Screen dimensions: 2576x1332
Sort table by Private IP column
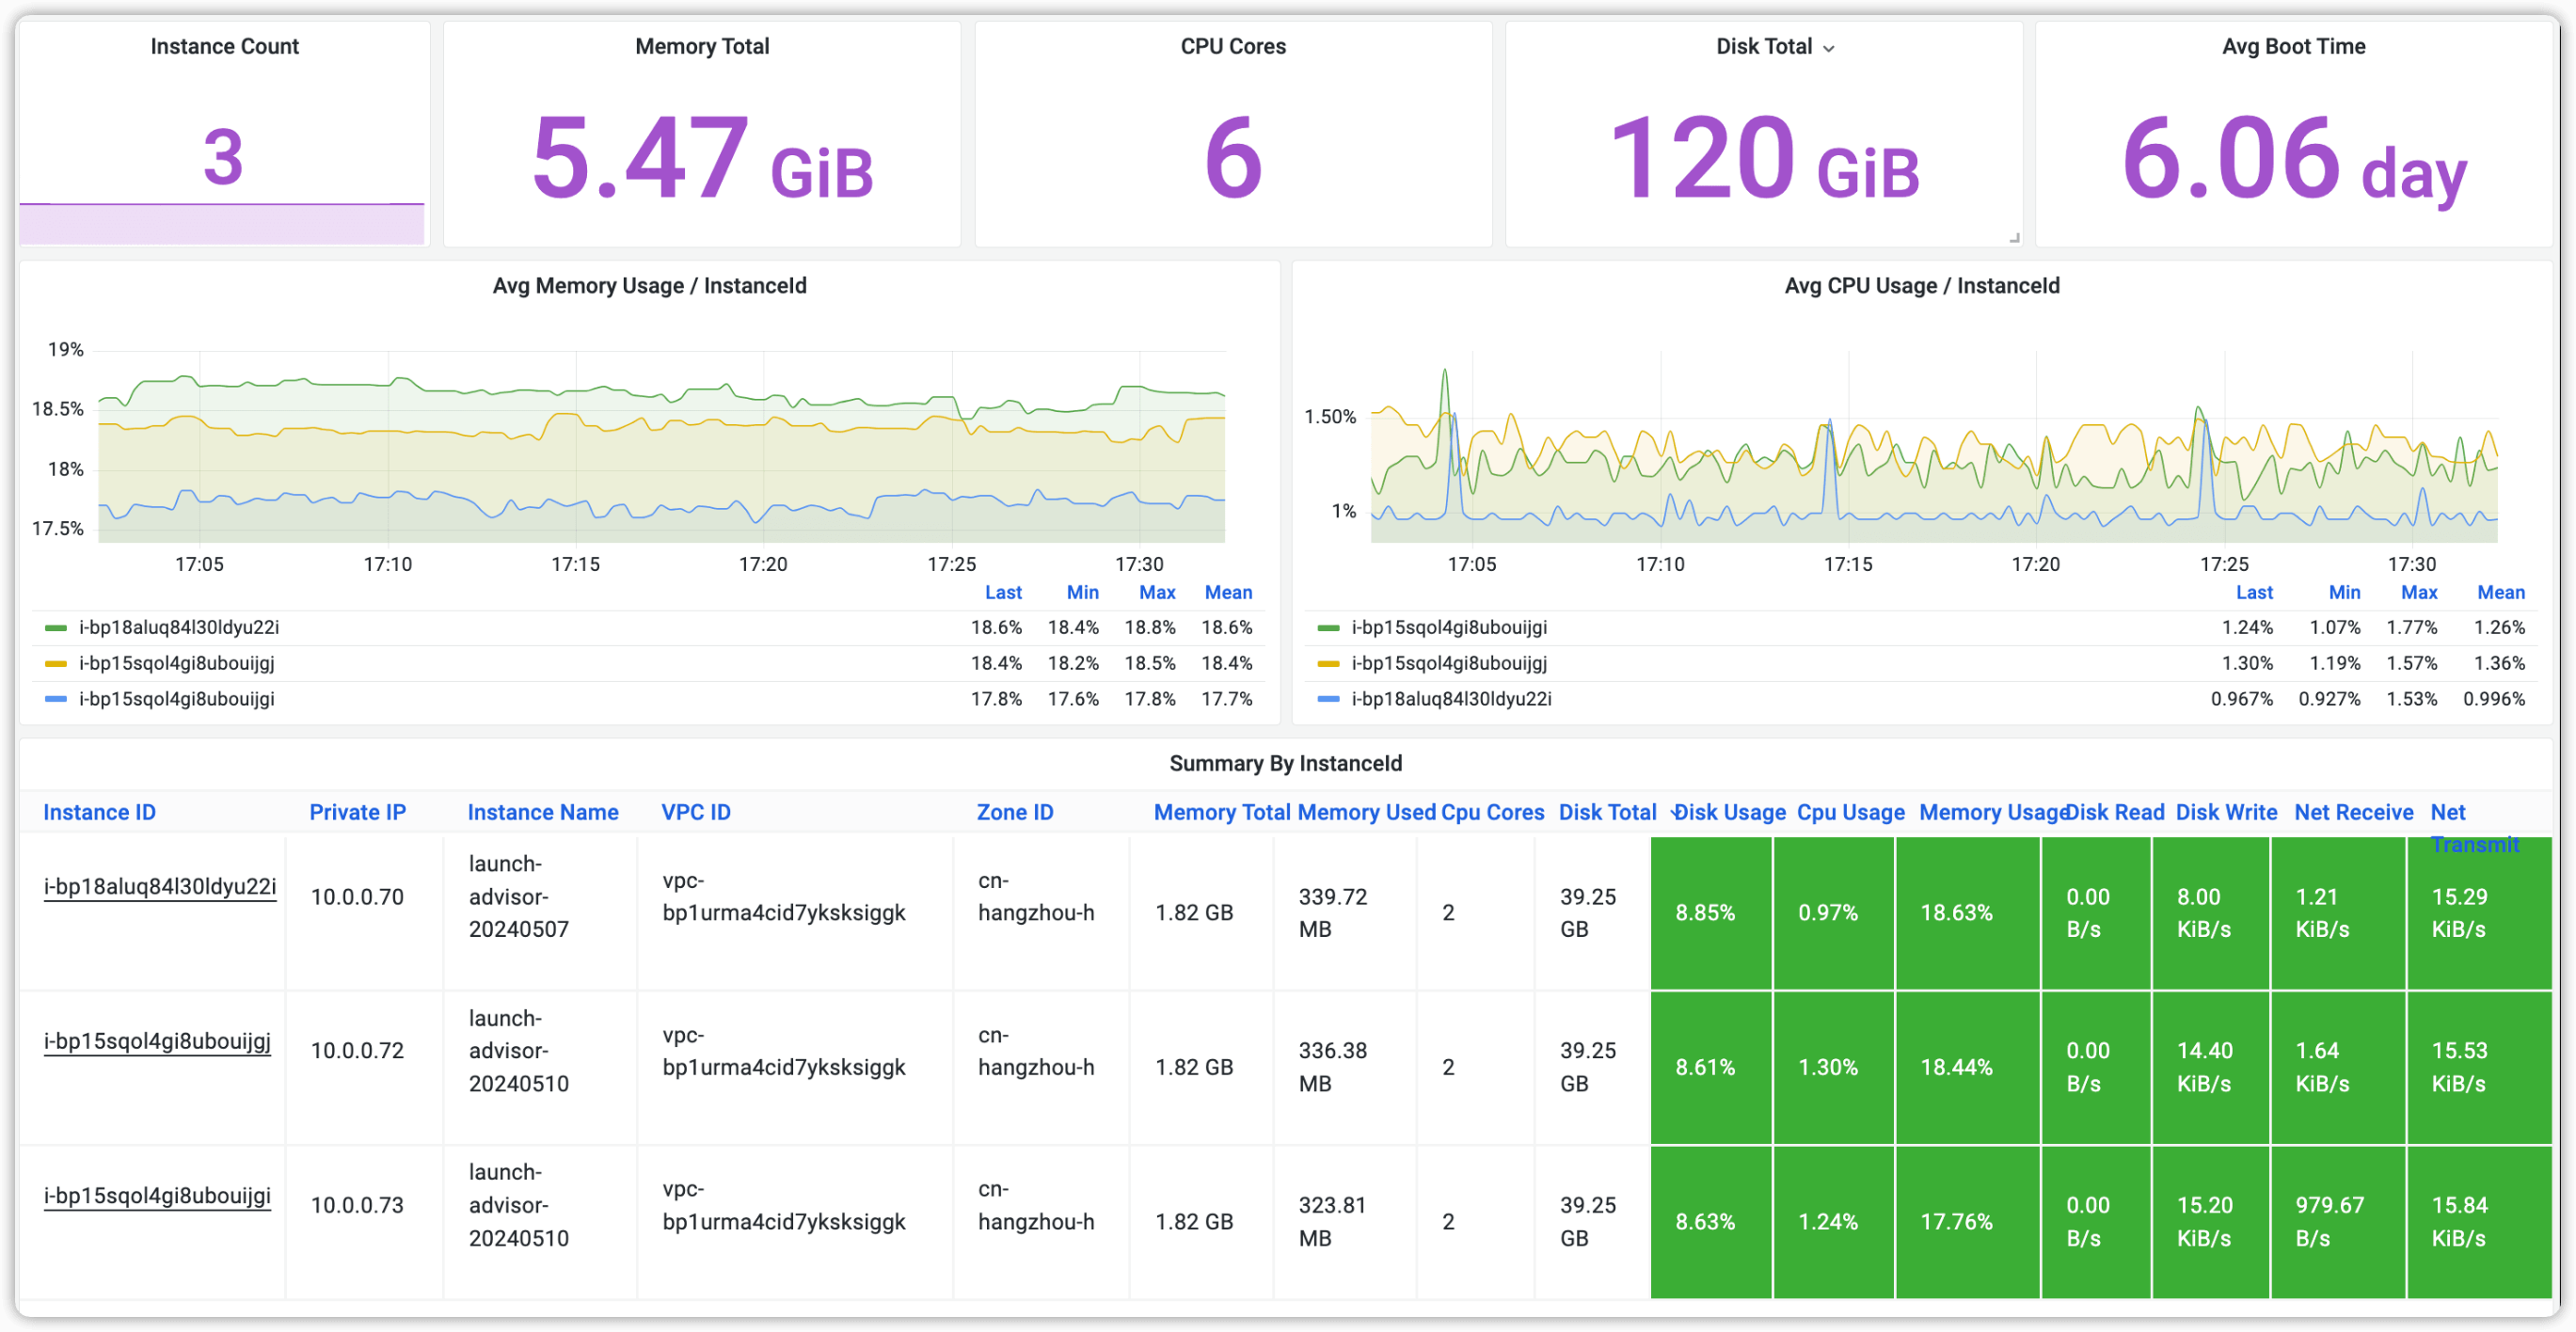tap(357, 813)
